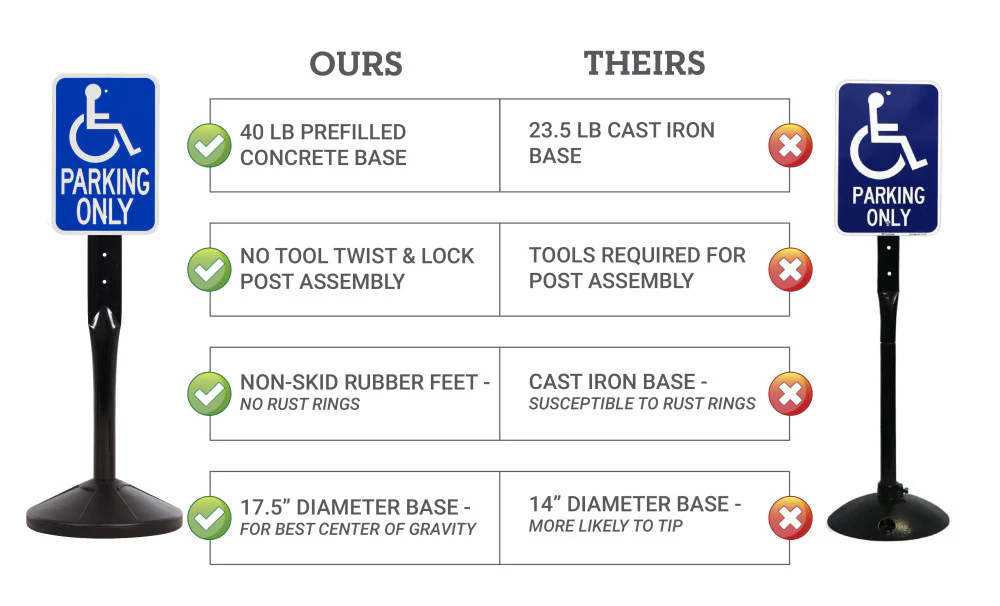Click the right dark-blue Parking Only sign

click(888, 158)
